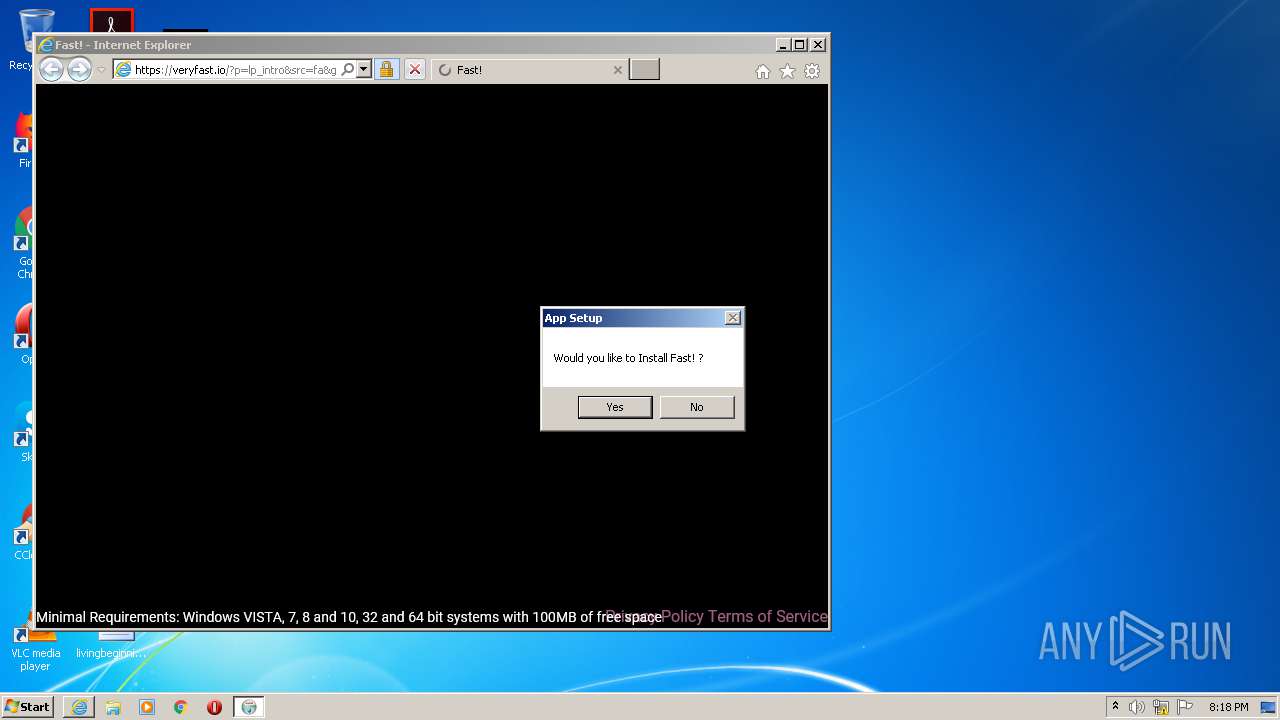Click the Show desktop button
Screen dimensions: 1280x720
click(x=1270, y=707)
